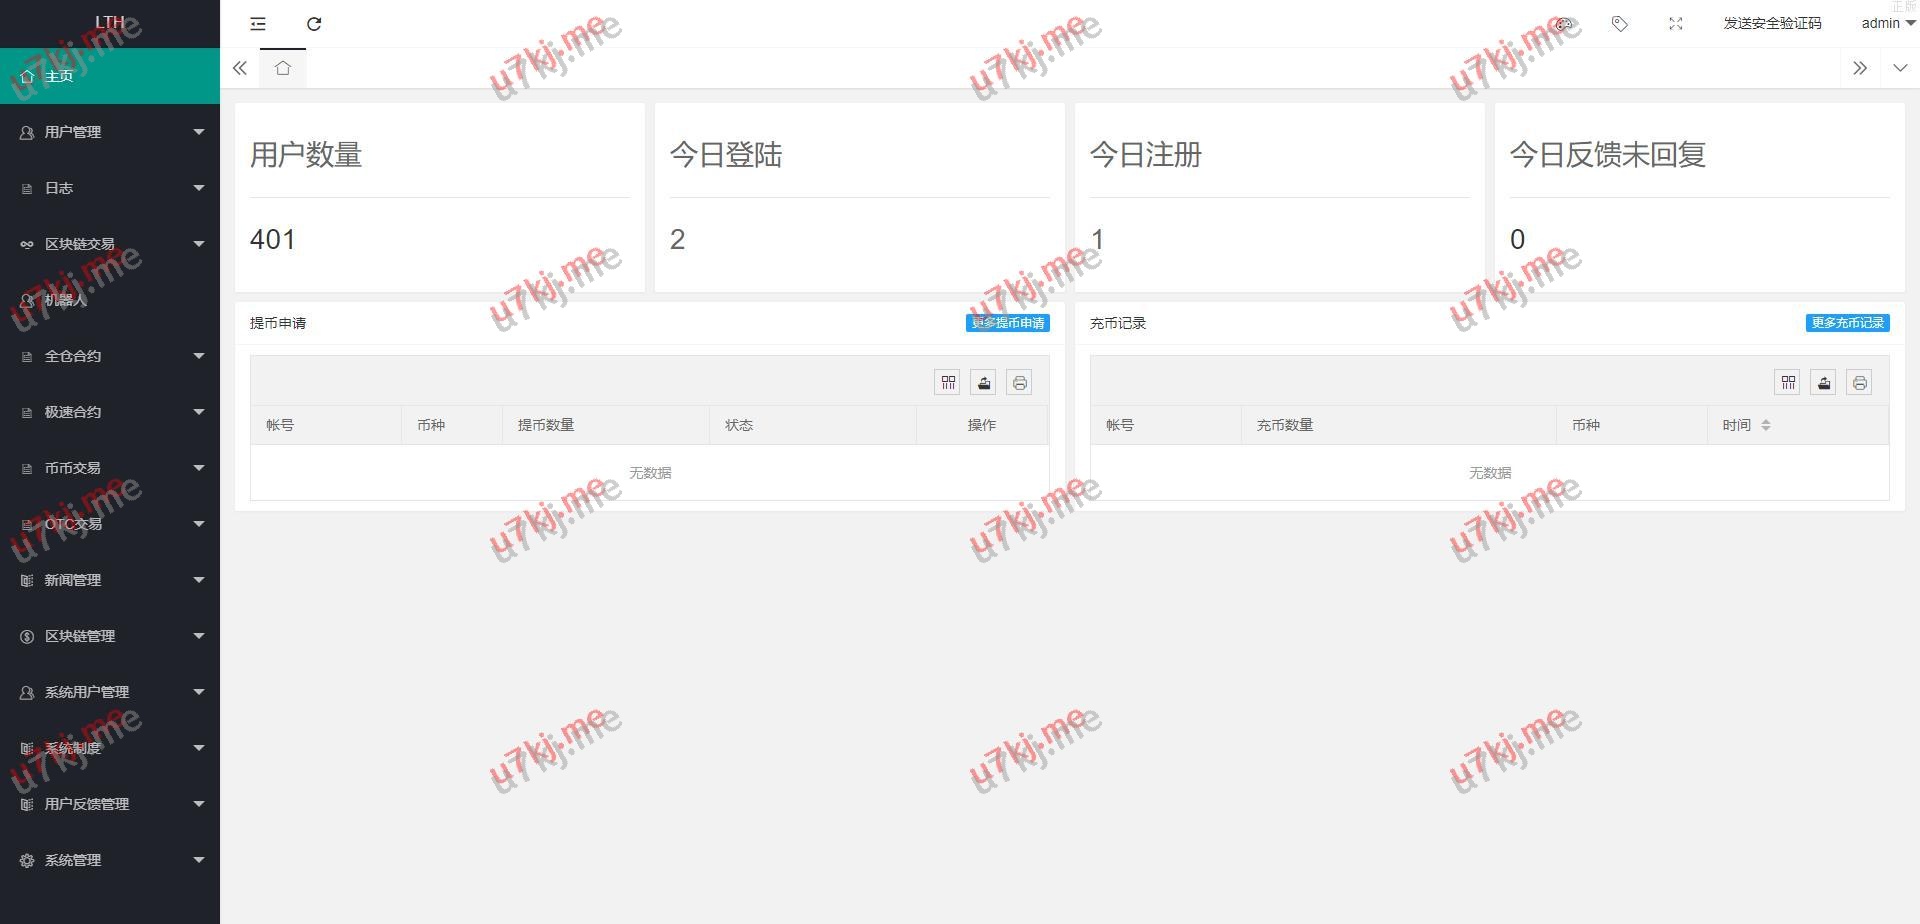The height and width of the screenshot is (924, 1920).
Task: Click the tag note icon in header
Action: tap(1620, 24)
